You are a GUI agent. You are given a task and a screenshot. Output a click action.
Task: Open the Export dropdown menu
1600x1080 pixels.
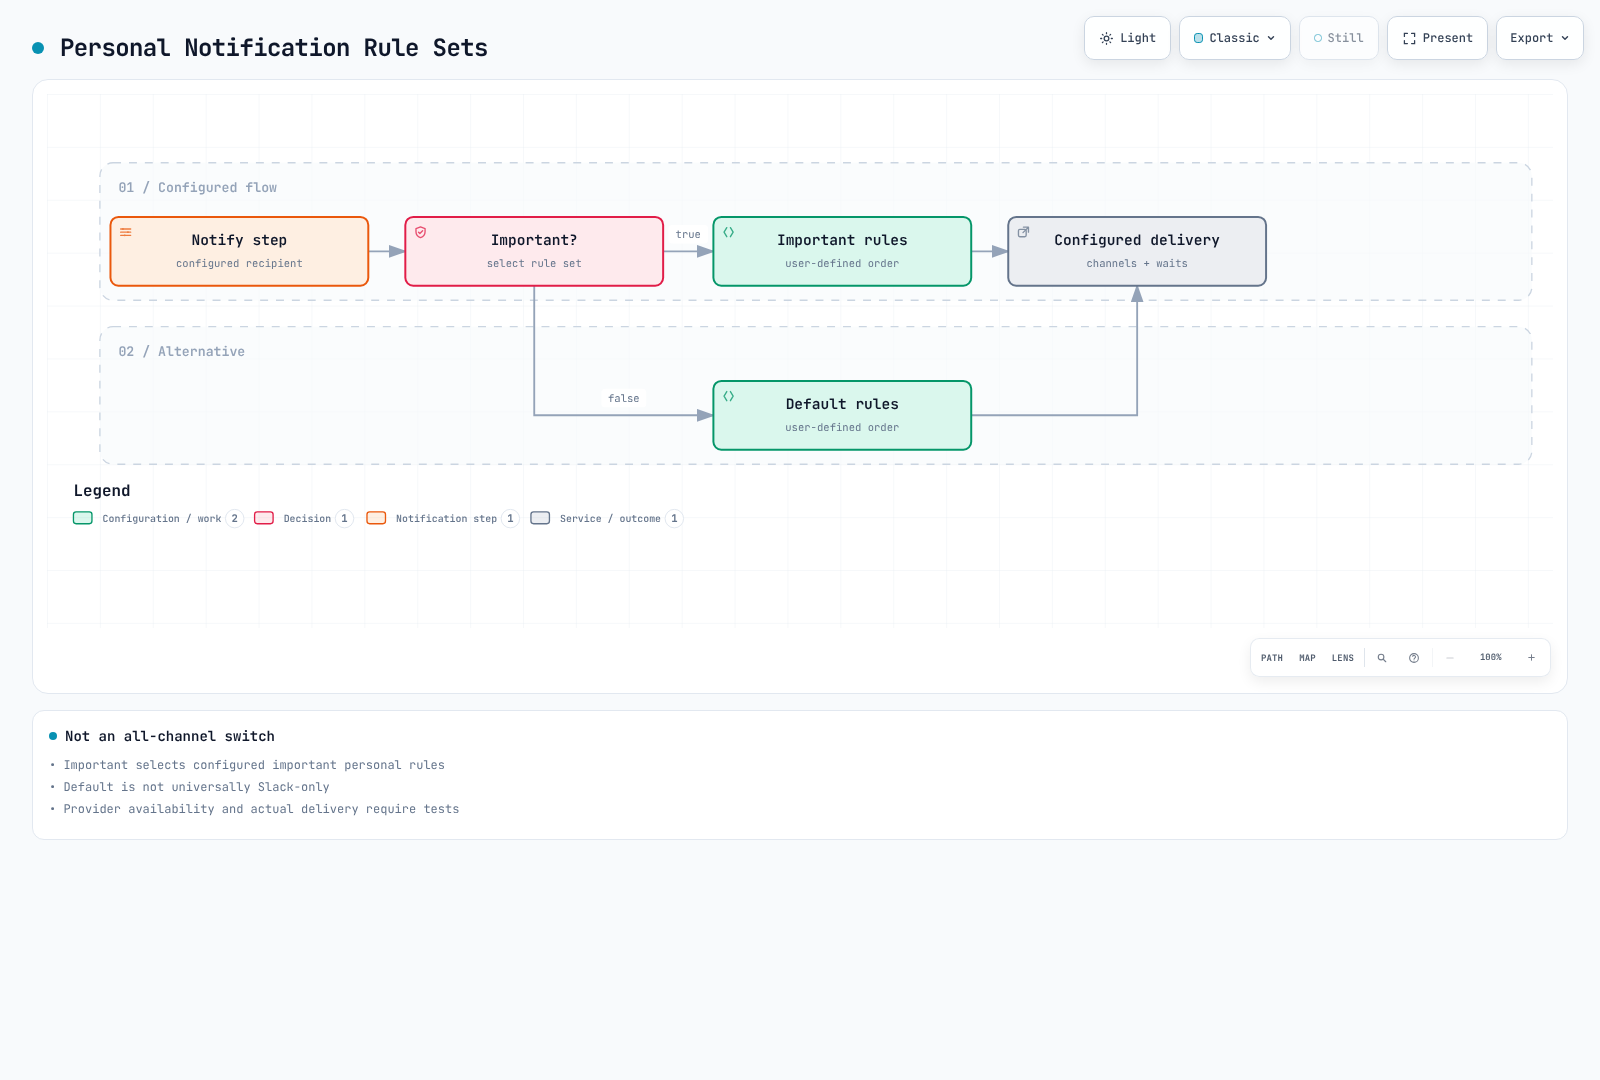tap(1540, 38)
